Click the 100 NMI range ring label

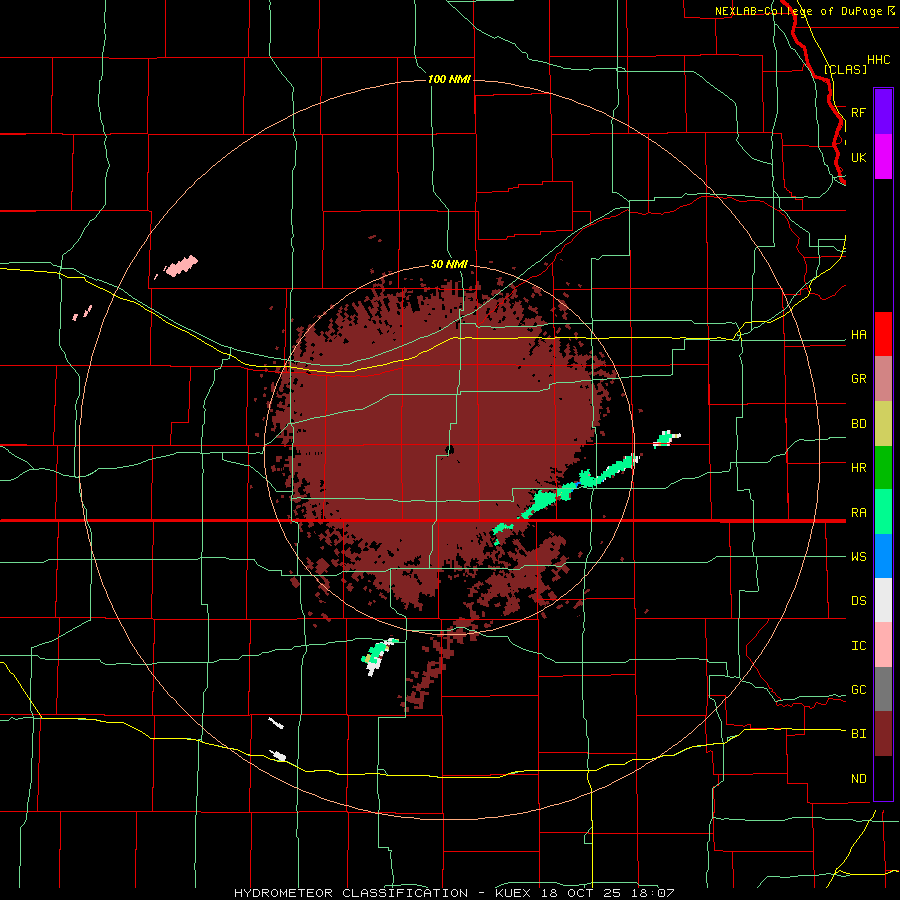point(449,79)
